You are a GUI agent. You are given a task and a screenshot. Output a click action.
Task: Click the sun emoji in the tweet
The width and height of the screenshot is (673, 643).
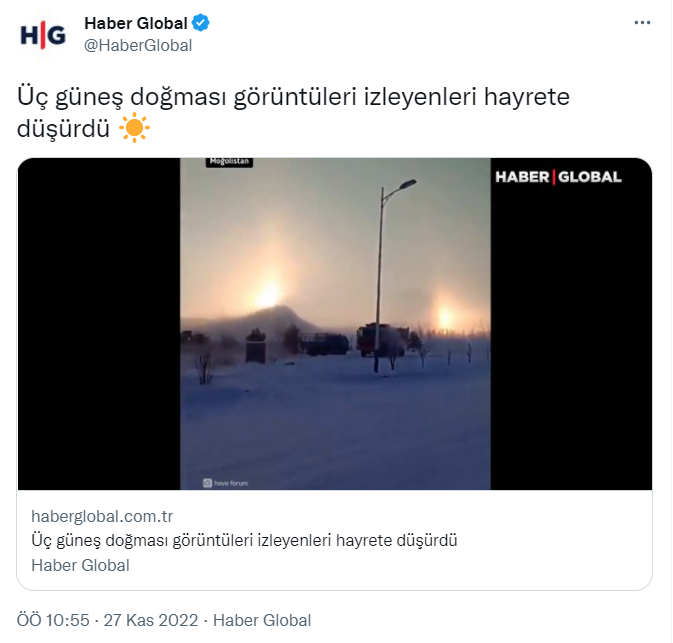[134, 127]
